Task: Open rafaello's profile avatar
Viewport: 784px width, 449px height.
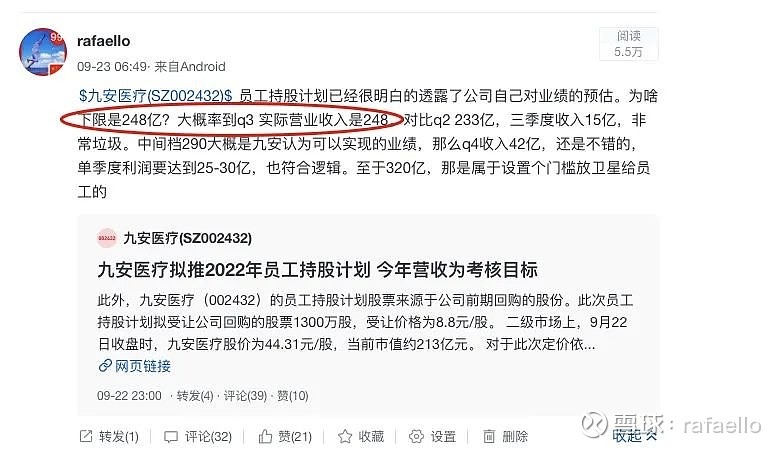Action: click(x=43, y=52)
